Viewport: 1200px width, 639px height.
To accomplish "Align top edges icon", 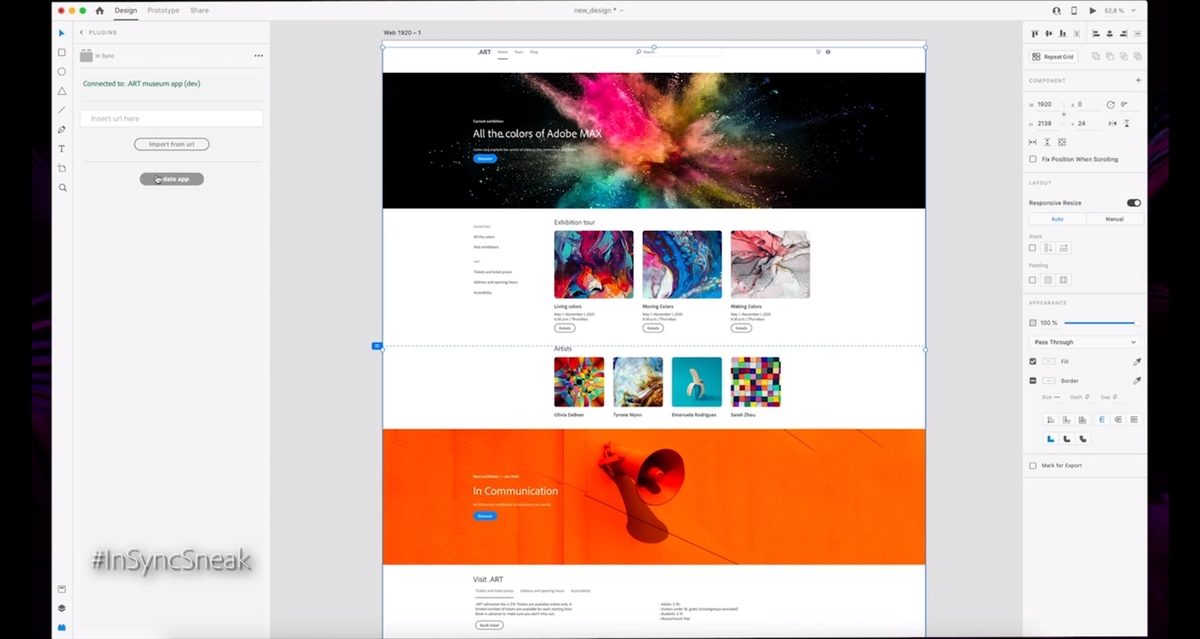I will click(x=1035, y=34).
